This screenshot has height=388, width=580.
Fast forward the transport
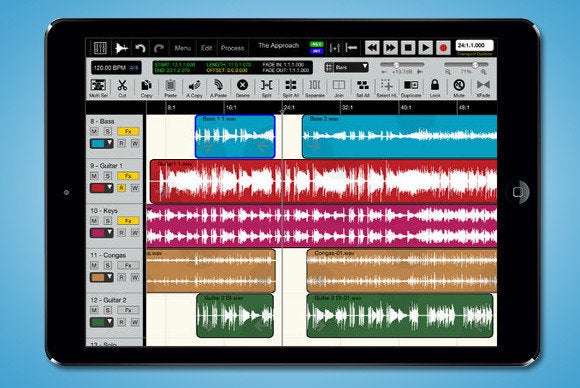point(390,48)
